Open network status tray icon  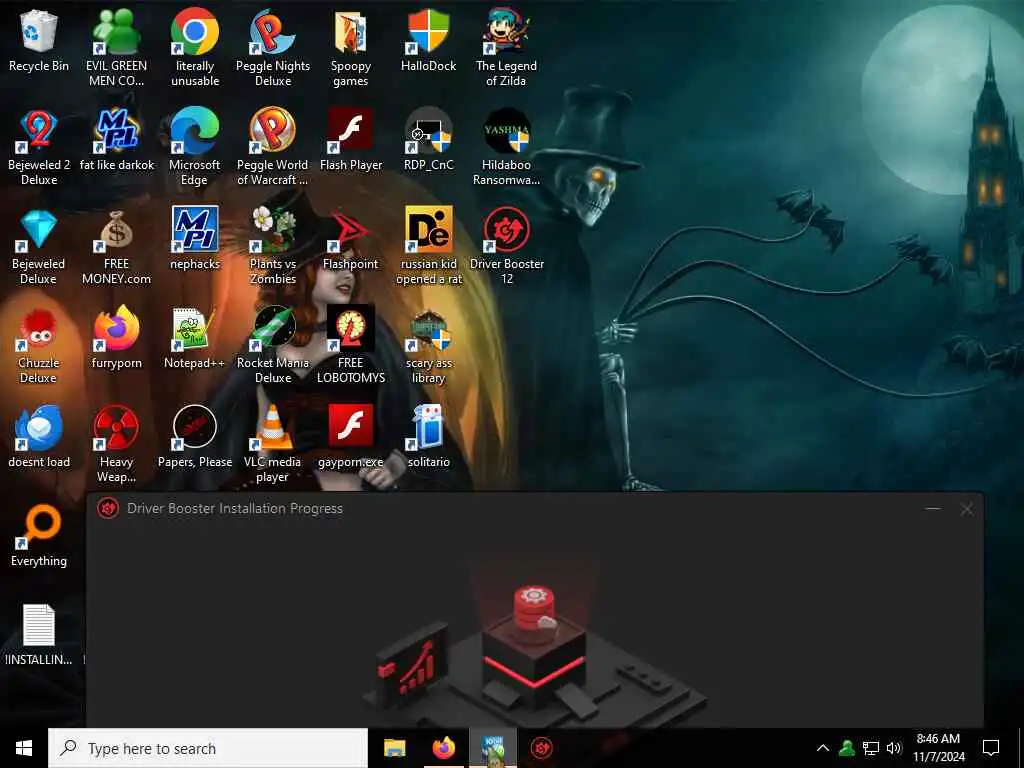(x=871, y=748)
